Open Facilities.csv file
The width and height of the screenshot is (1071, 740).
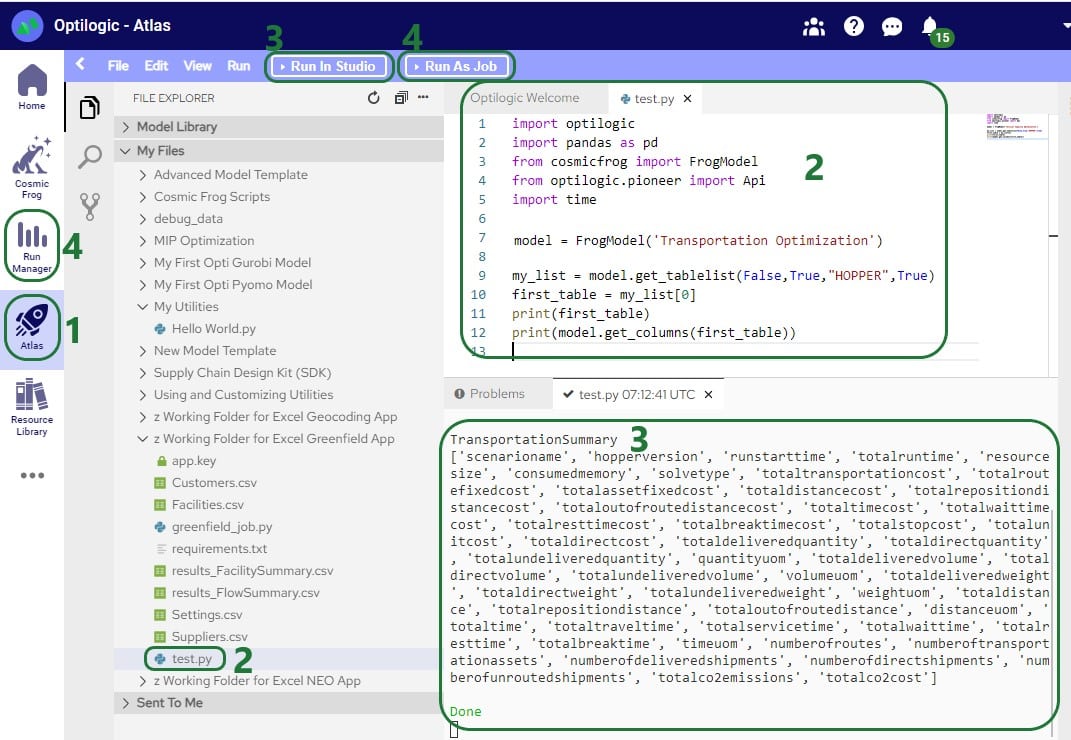coord(208,504)
